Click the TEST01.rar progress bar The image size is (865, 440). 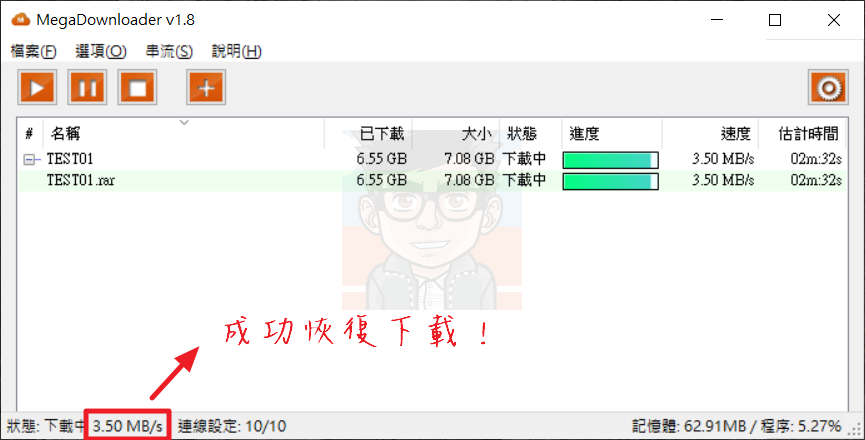611,181
